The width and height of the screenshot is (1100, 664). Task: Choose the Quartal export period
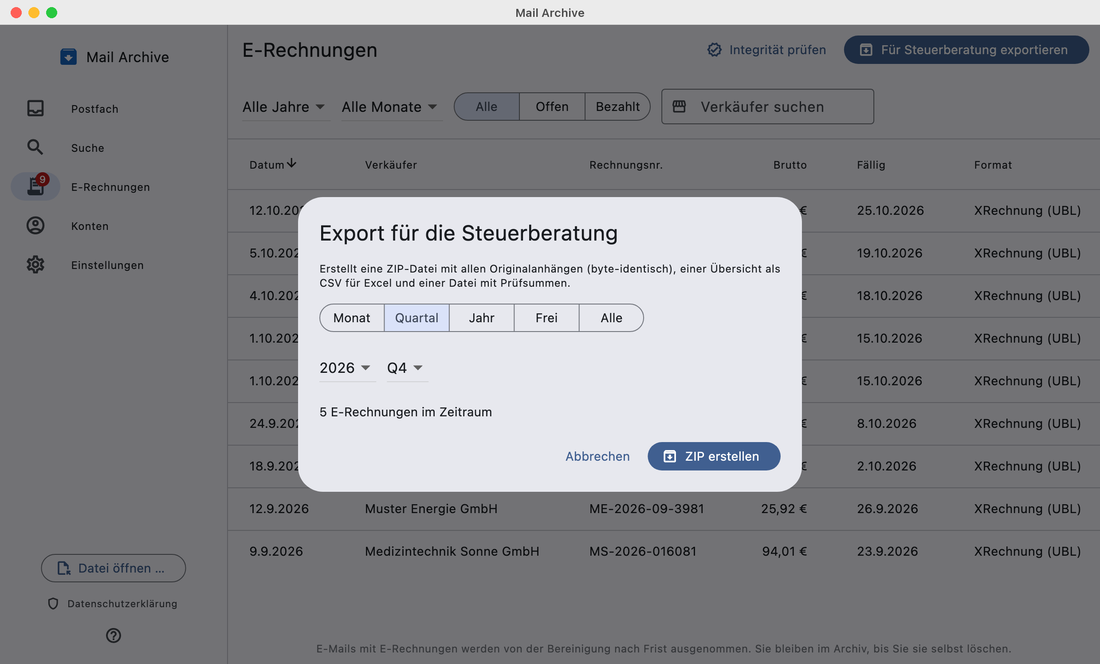click(x=417, y=318)
